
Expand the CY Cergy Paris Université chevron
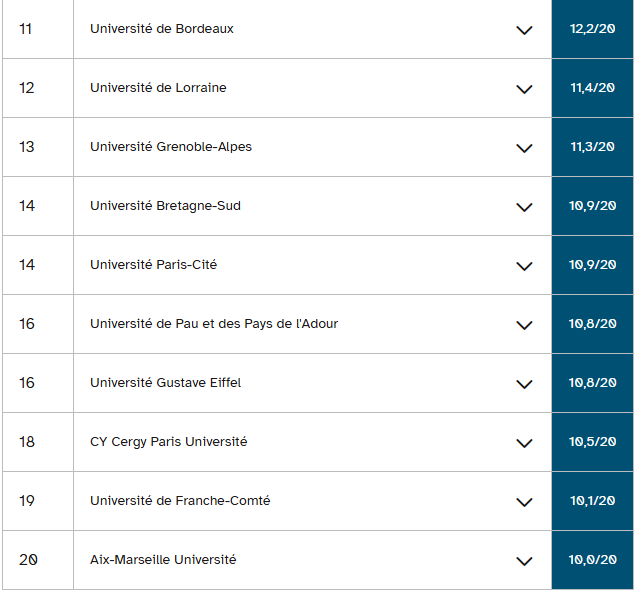pos(524,443)
